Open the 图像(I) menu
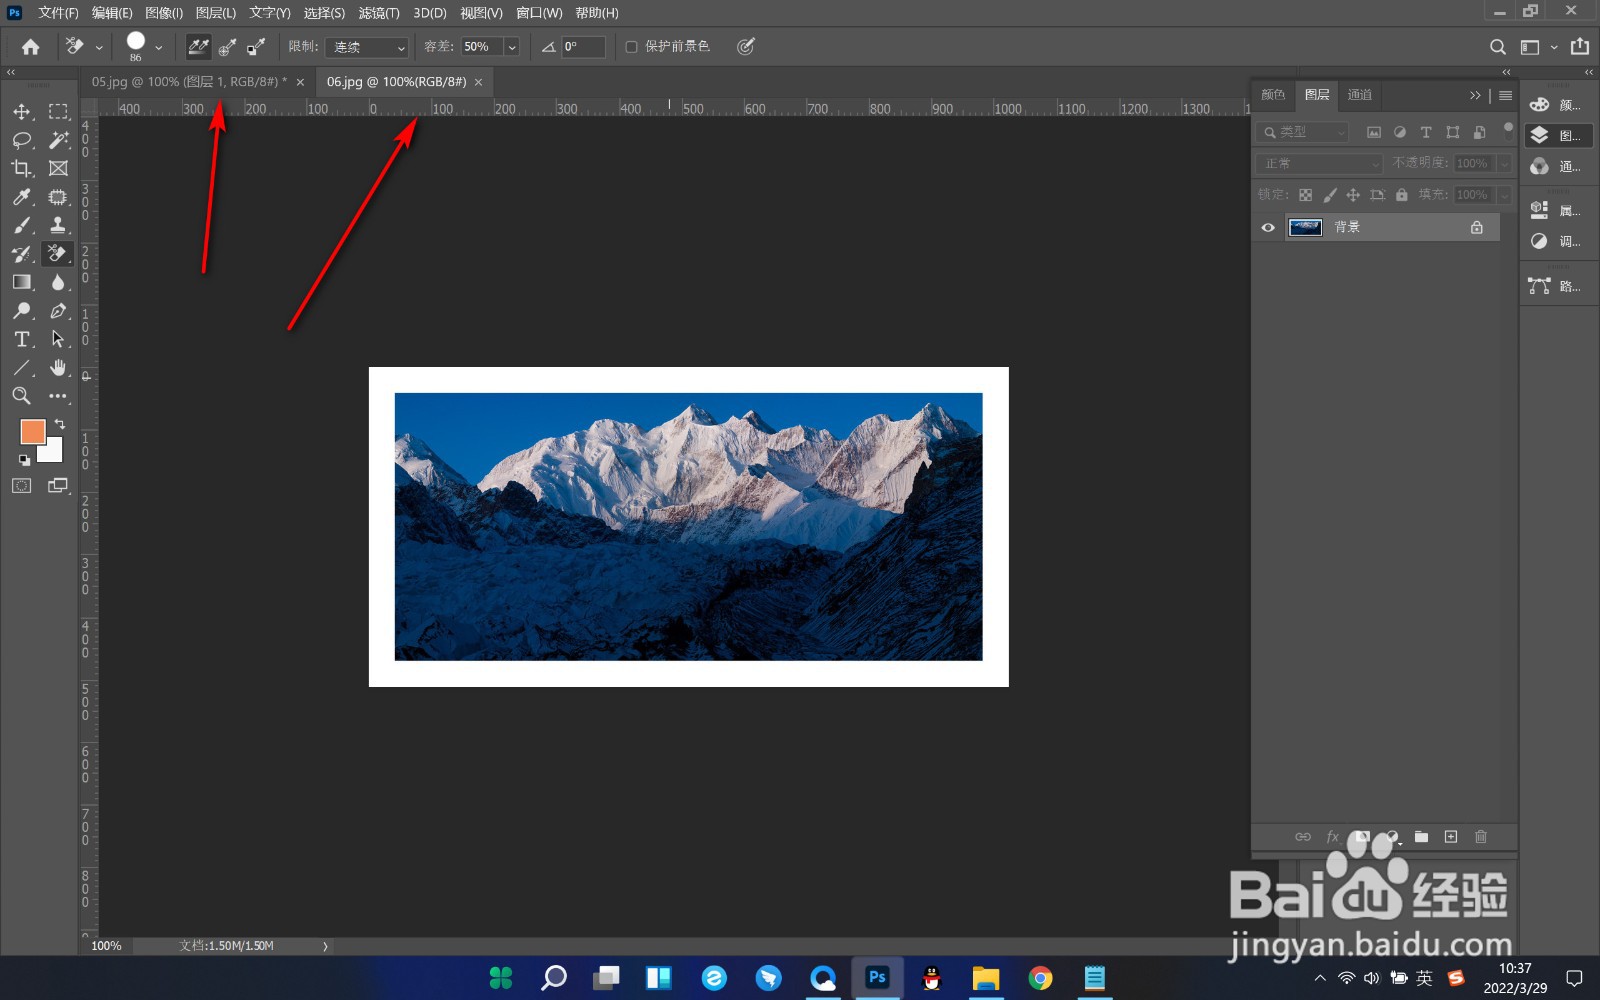 point(164,13)
